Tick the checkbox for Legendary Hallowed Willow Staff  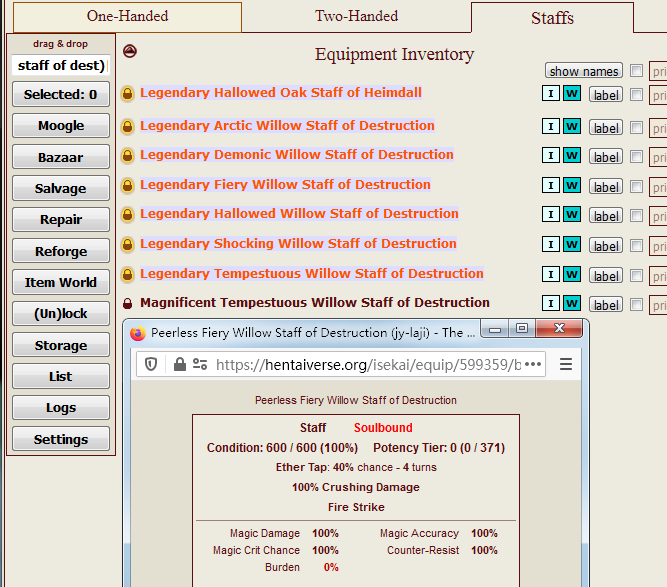click(x=636, y=216)
